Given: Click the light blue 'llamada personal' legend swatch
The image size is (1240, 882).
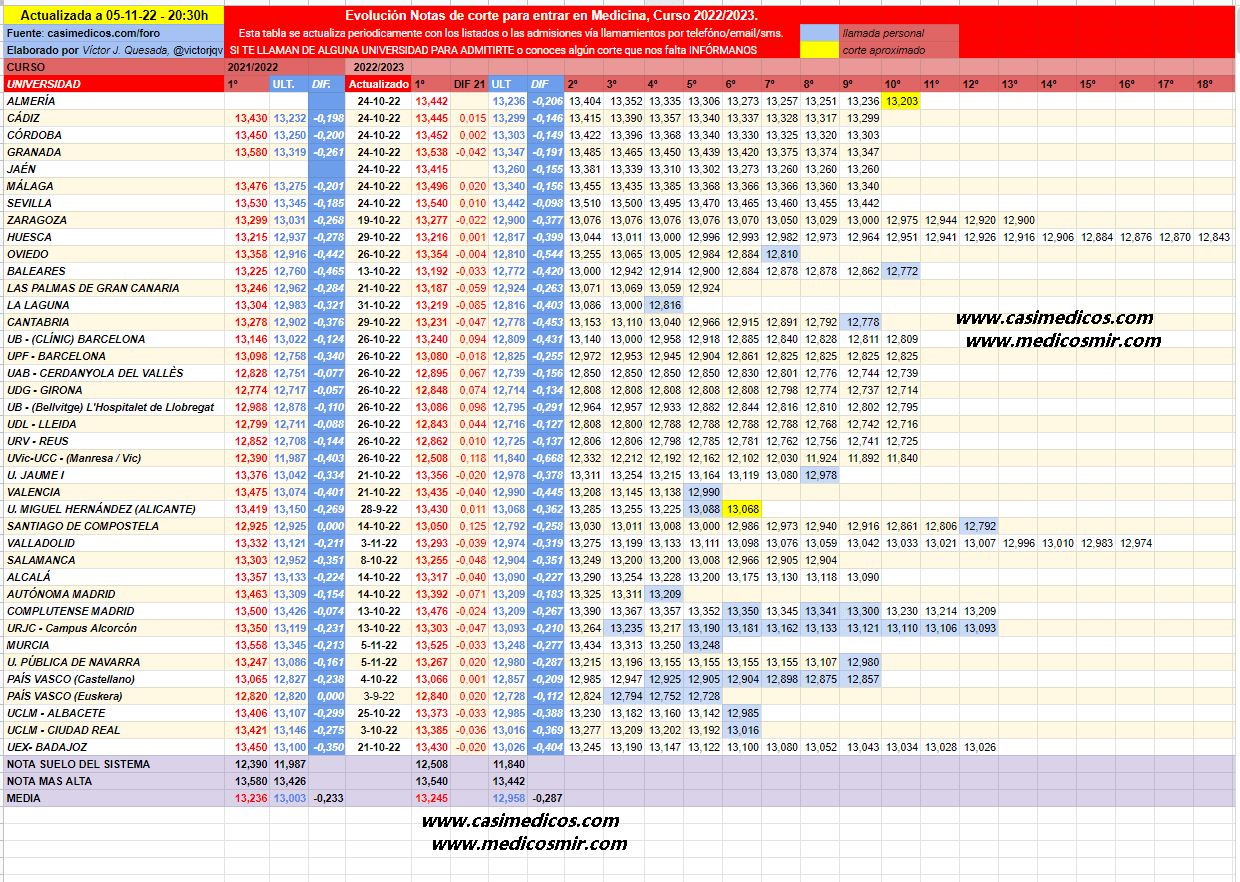Looking at the screenshot, I should [819, 33].
